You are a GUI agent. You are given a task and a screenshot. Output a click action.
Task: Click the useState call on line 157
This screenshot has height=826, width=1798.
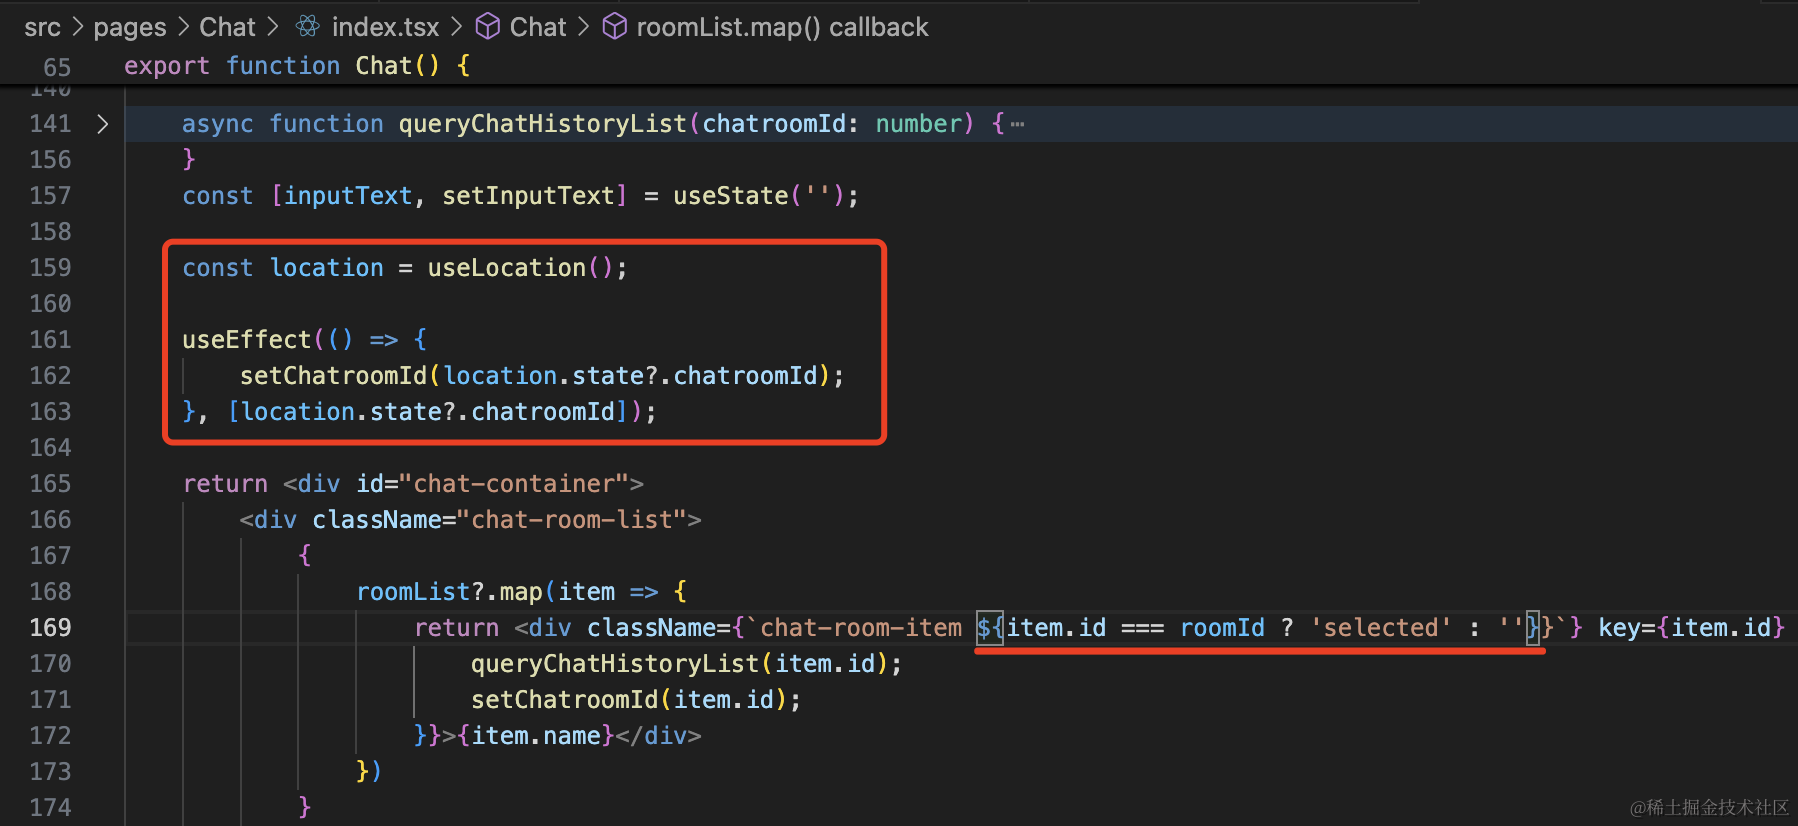[x=730, y=196]
